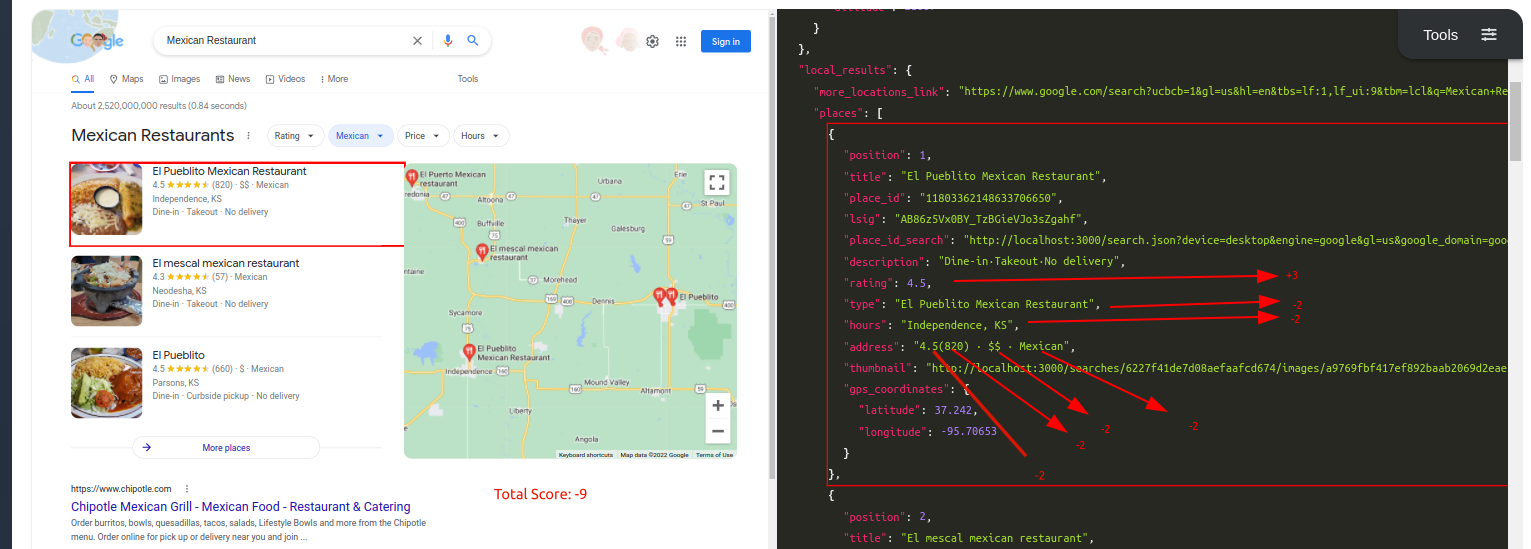
Task: Toggle fullscreen map view
Action: coord(716,182)
